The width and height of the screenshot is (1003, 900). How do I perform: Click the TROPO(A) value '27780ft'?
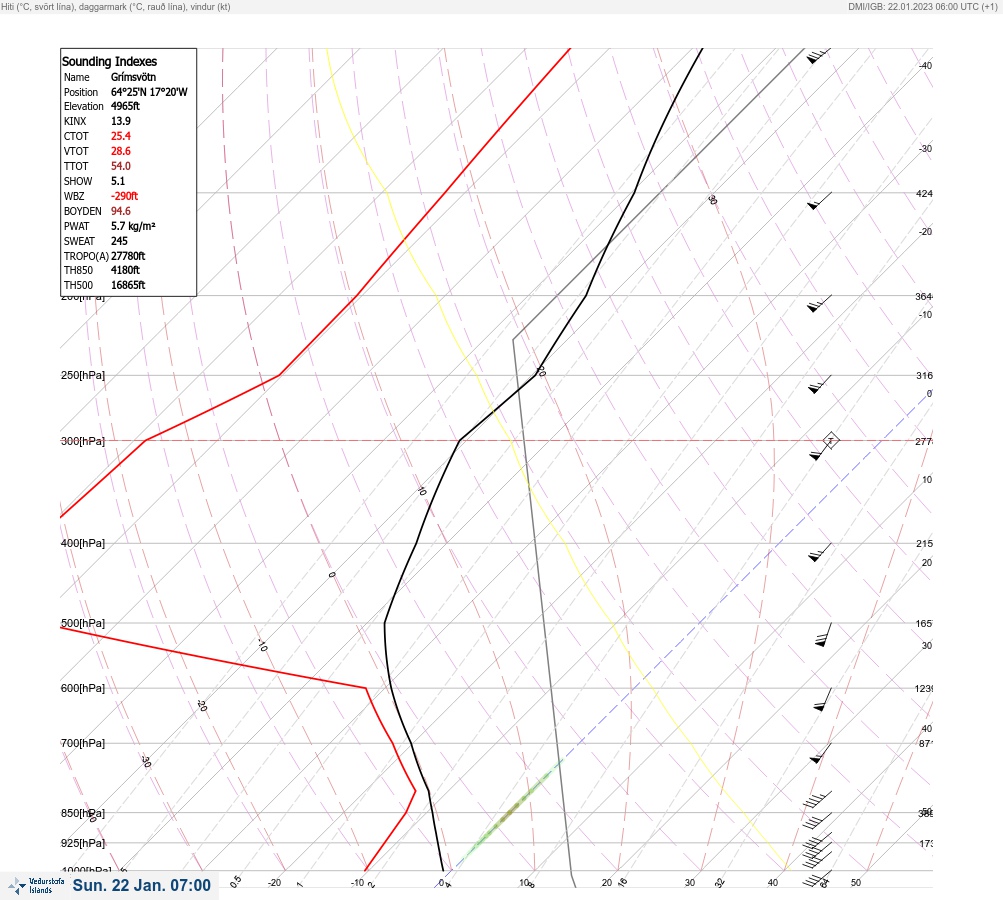[x=128, y=256]
